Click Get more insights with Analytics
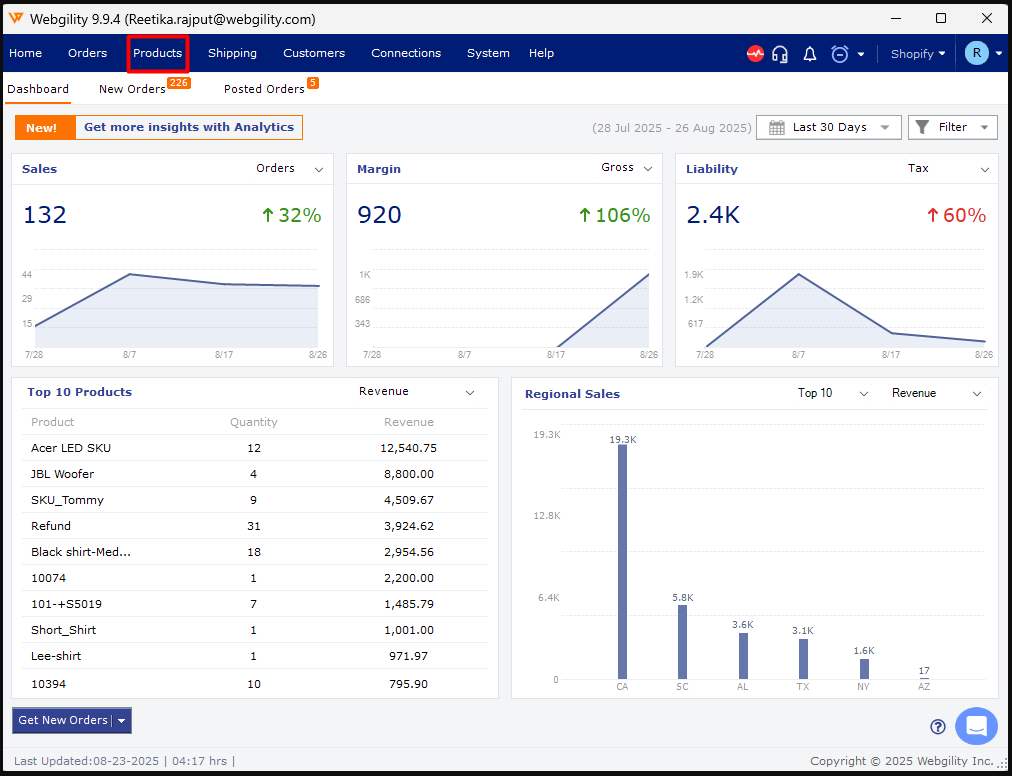 point(189,127)
